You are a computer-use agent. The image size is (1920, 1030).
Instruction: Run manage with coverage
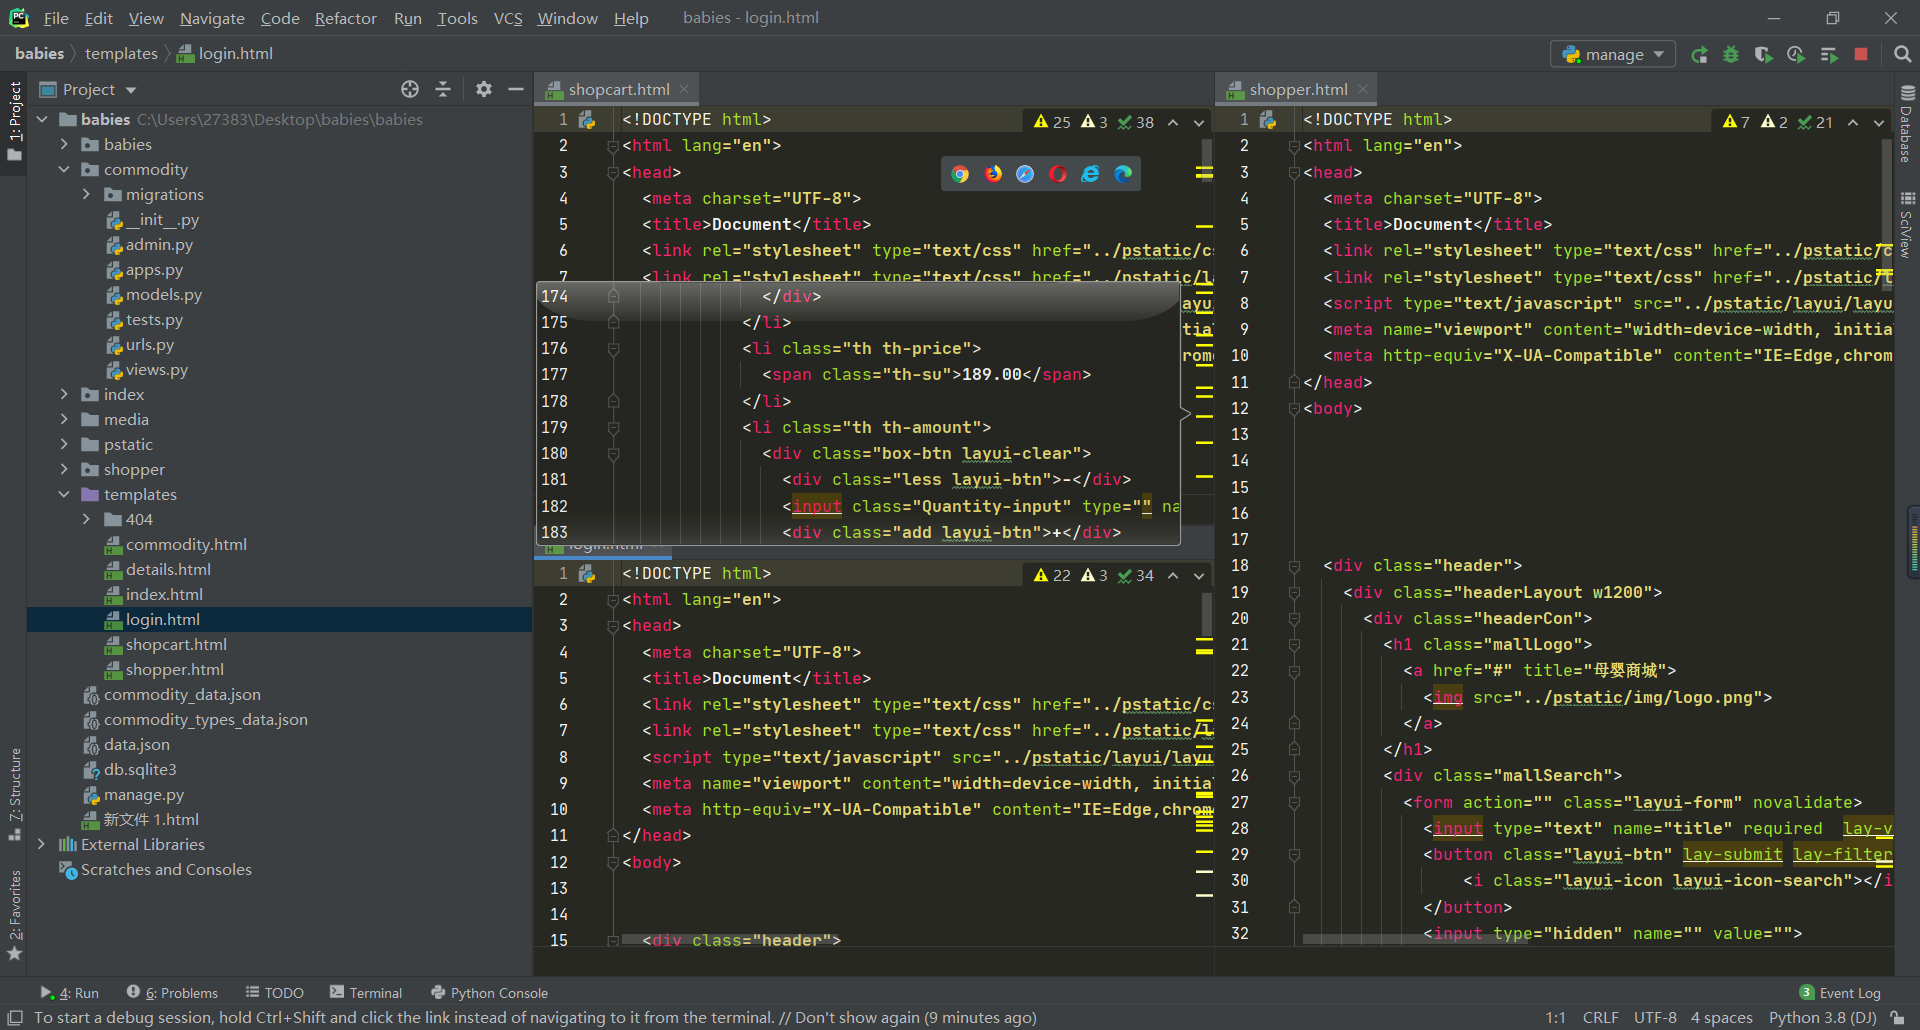pyautogui.click(x=1763, y=54)
